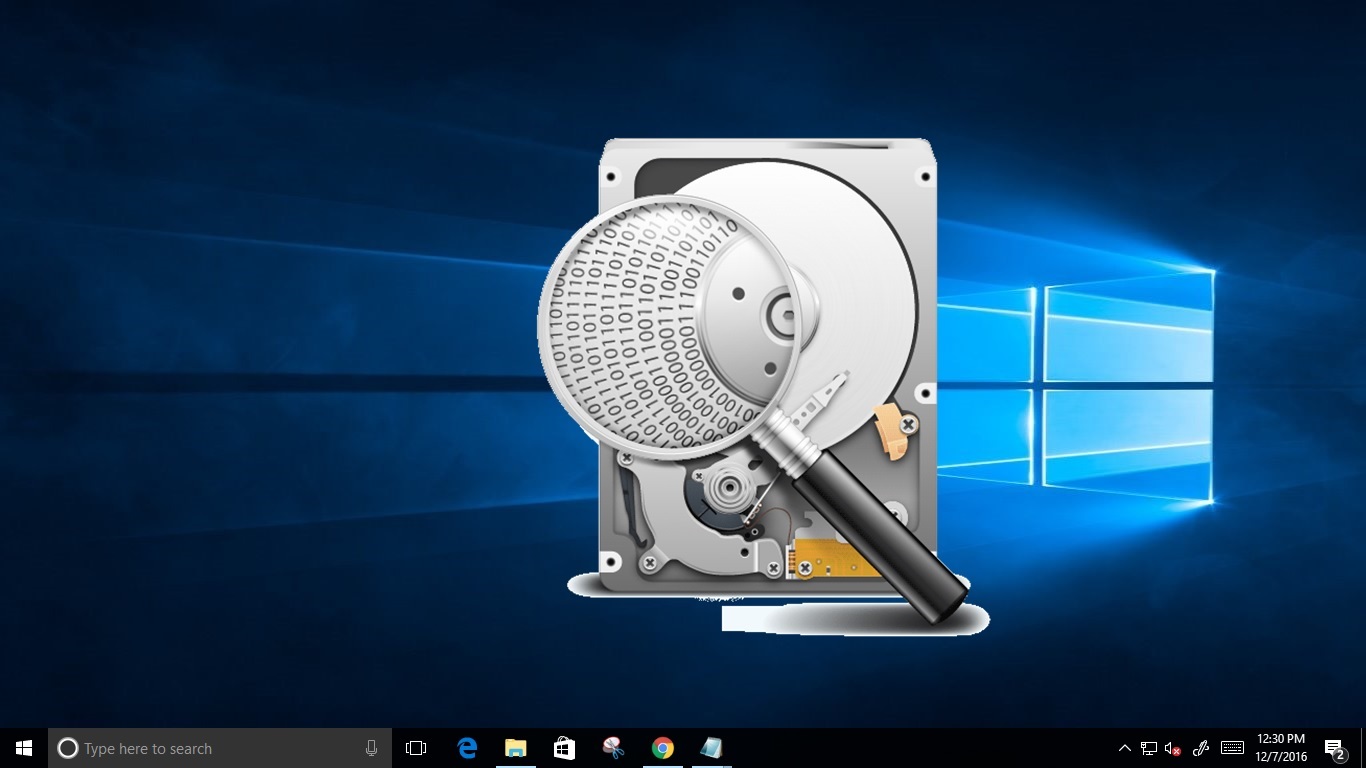1366x768 pixels.
Task: Open the Windows Start menu
Action: coord(24,748)
